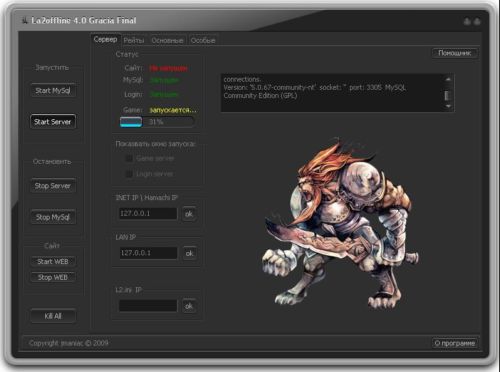
Task: Confirm the LAN IP with its ok button
Action: tap(189, 253)
